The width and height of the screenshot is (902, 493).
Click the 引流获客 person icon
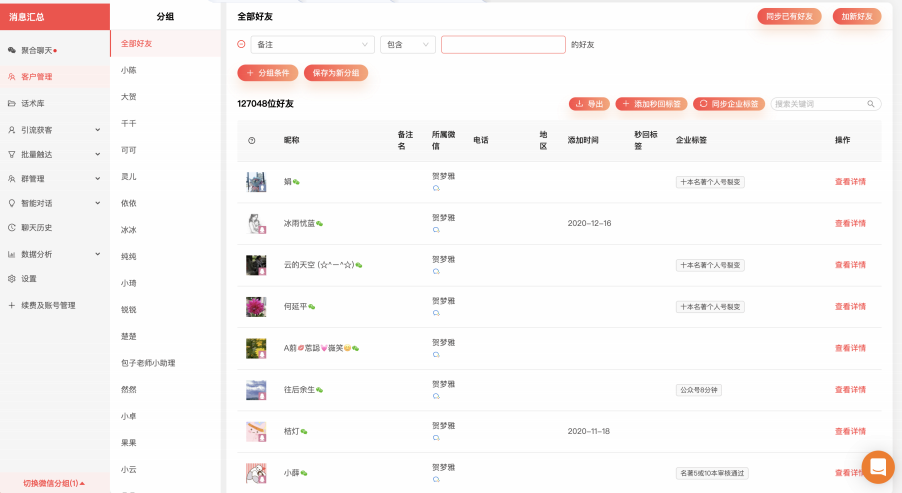tap(12, 130)
